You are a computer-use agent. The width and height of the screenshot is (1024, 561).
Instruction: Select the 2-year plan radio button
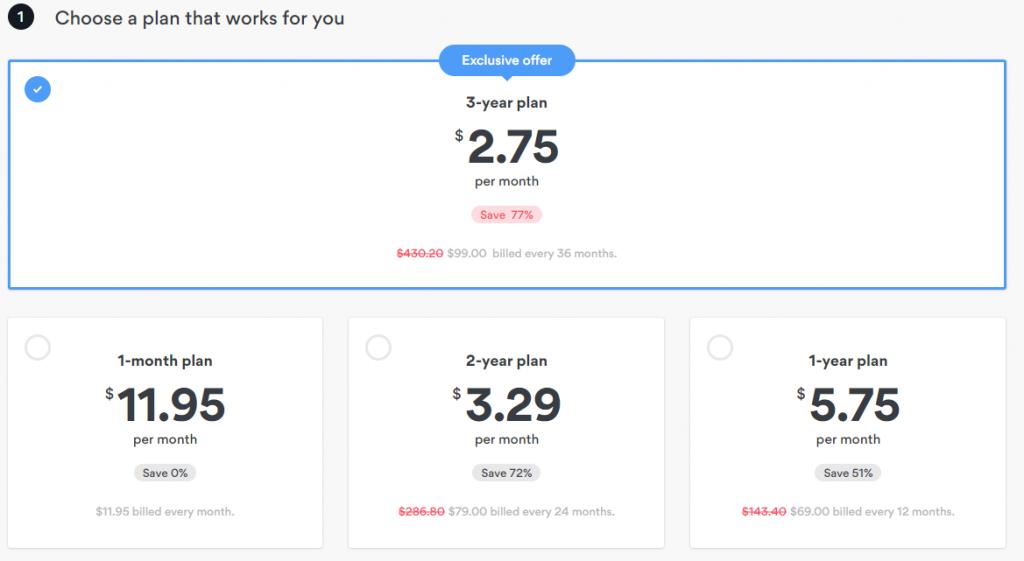(x=378, y=347)
